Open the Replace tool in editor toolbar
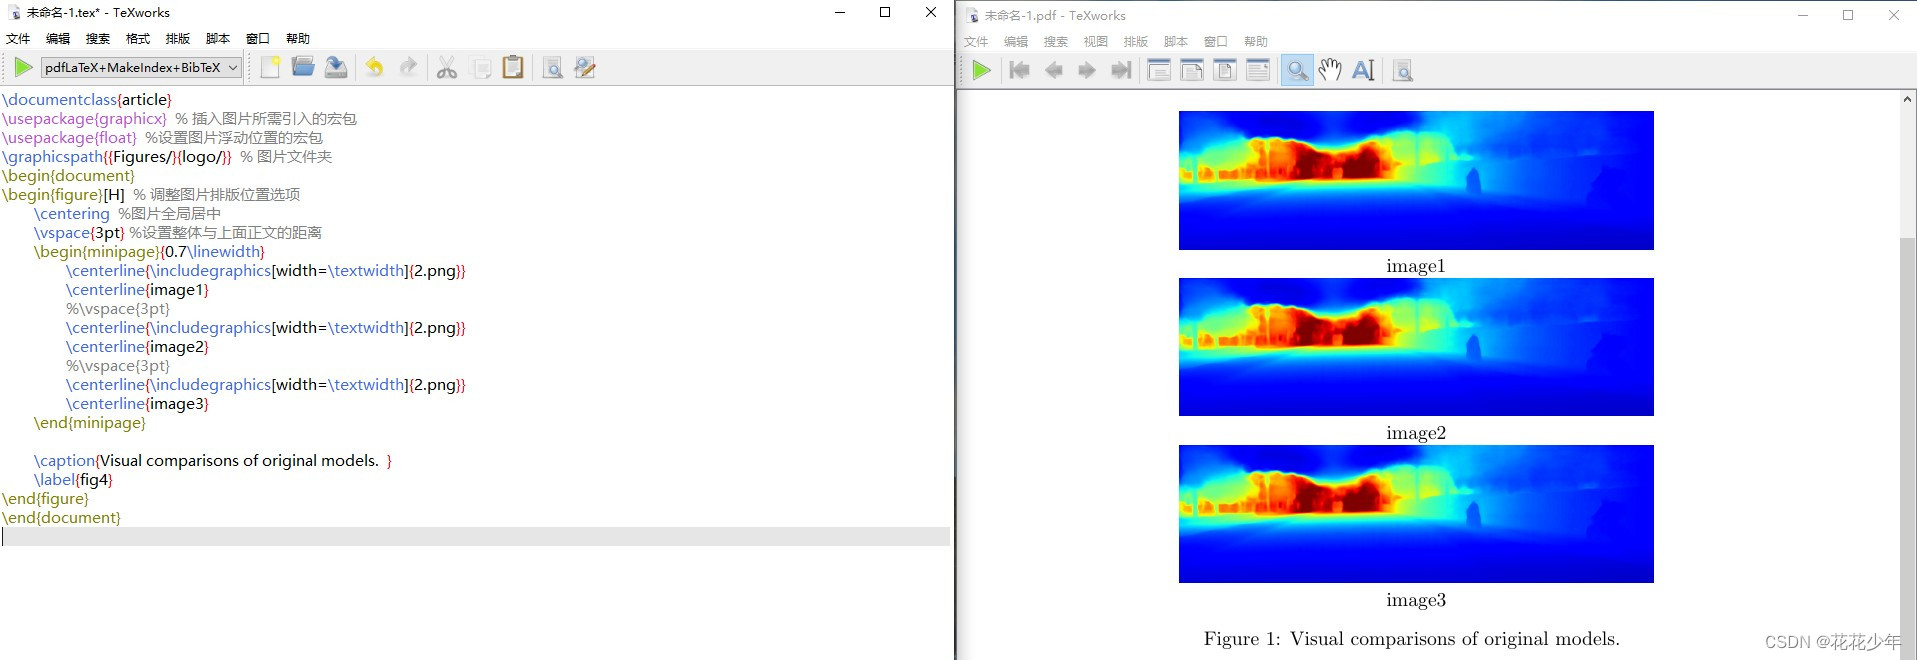Viewport: 1917px width, 660px height. [x=585, y=68]
